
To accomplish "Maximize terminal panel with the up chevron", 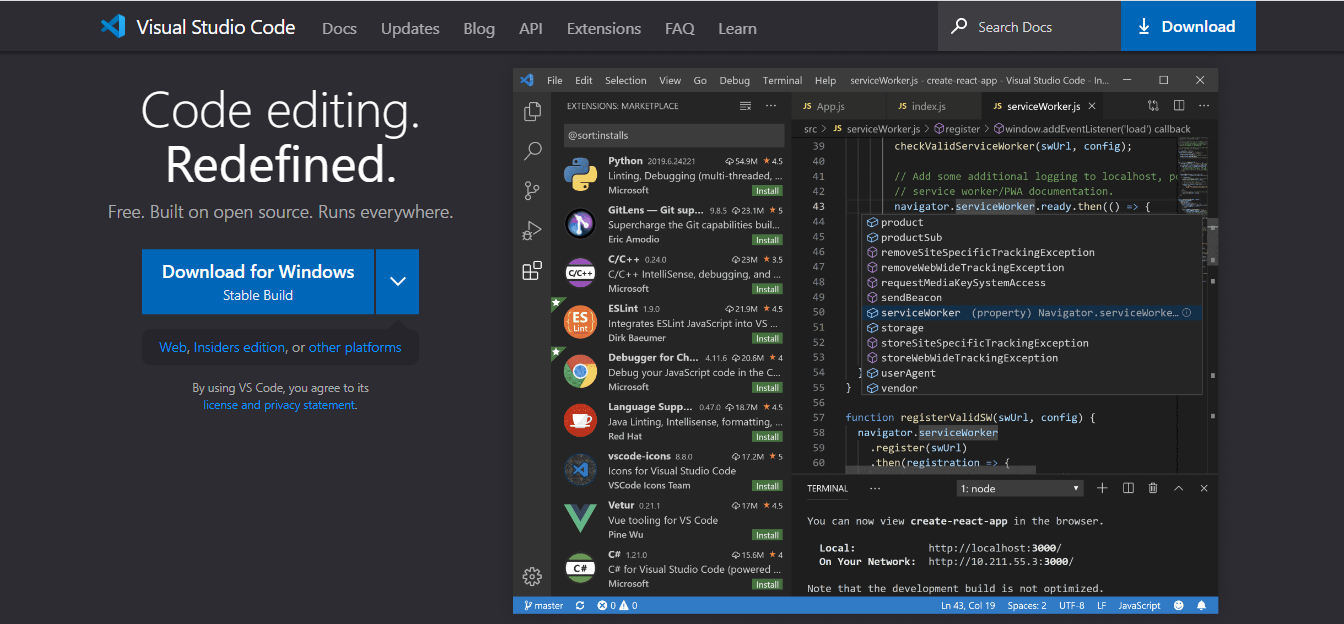I will (1178, 488).
